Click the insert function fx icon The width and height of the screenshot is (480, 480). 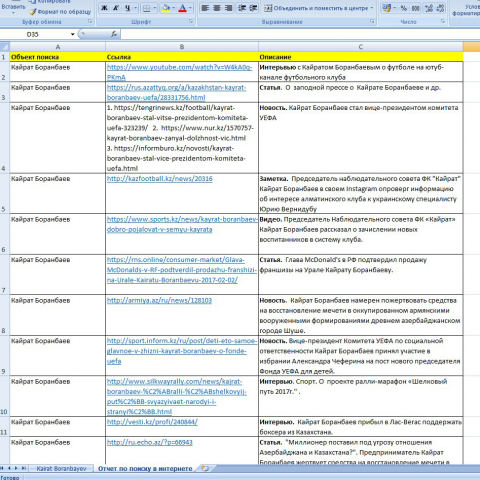tap(114, 34)
